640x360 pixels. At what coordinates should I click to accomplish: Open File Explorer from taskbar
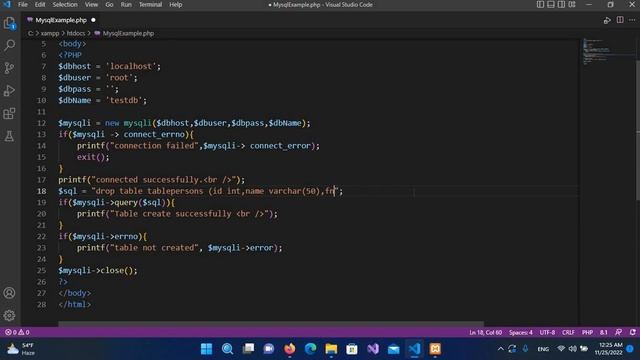pyautogui.click(x=331, y=349)
